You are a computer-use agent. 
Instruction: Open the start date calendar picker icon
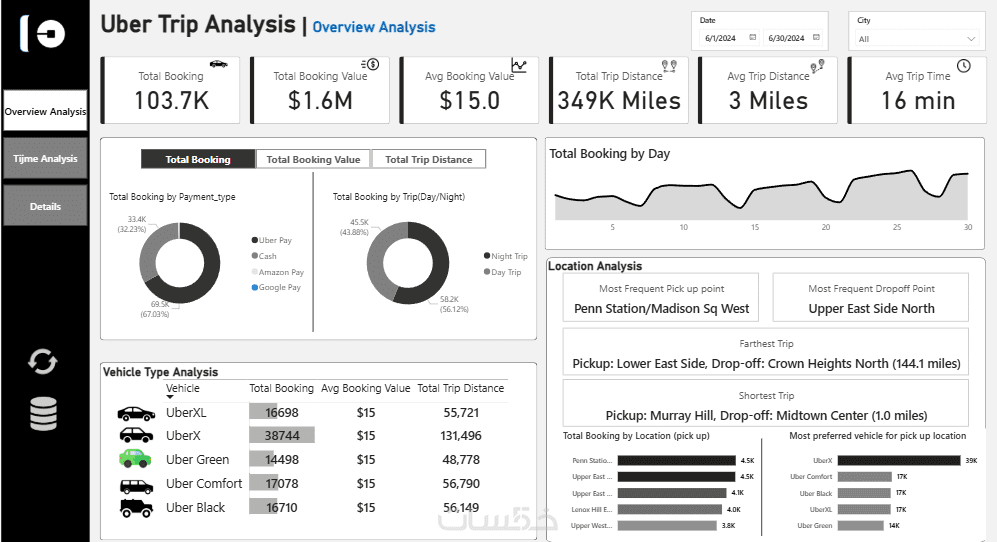coord(753,38)
